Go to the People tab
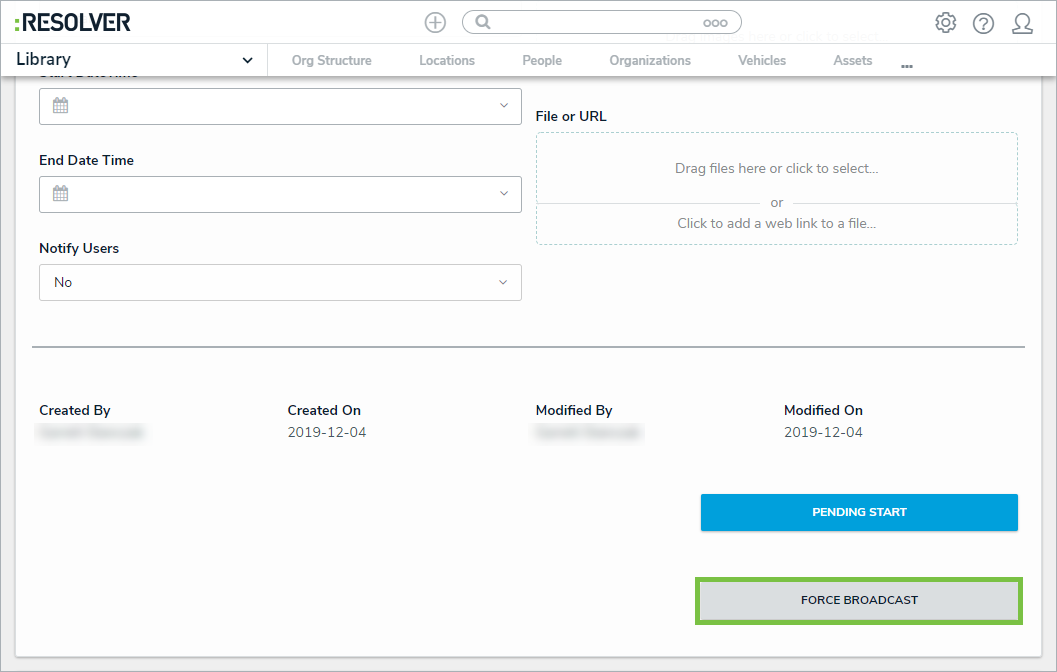This screenshot has width=1057, height=672. coord(542,61)
